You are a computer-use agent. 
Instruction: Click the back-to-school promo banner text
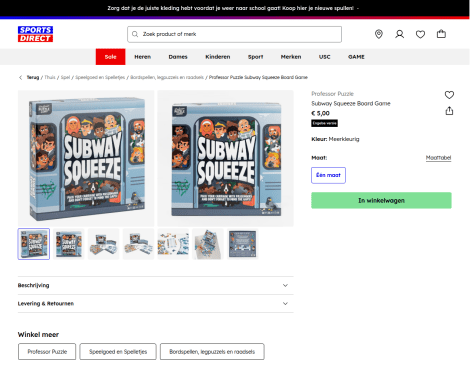231,8
